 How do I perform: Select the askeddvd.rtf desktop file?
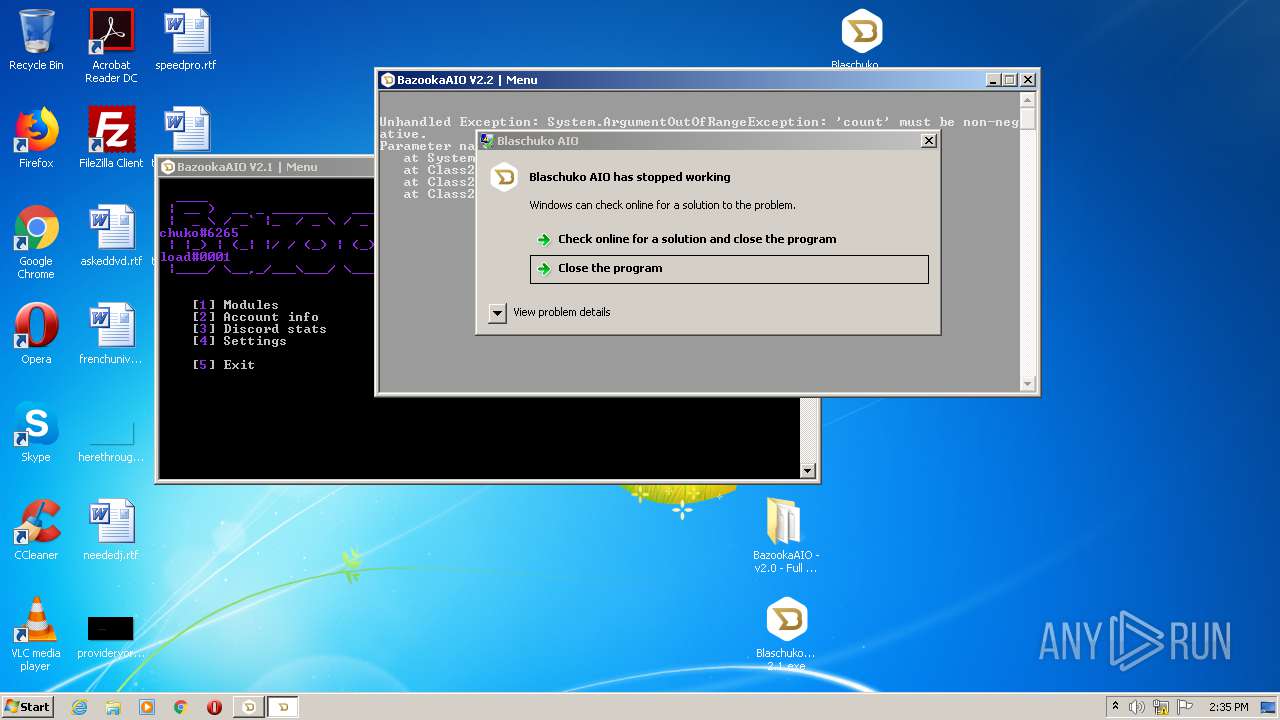(111, 237)
